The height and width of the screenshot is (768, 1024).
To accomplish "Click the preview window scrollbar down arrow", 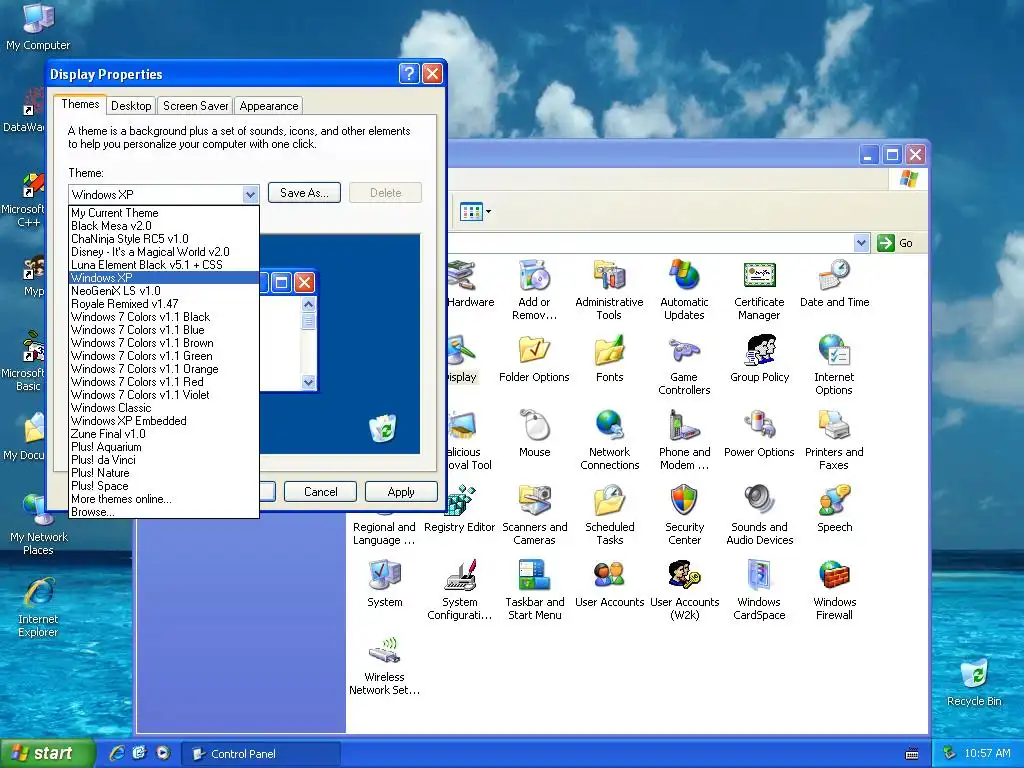I will point(309,383).
